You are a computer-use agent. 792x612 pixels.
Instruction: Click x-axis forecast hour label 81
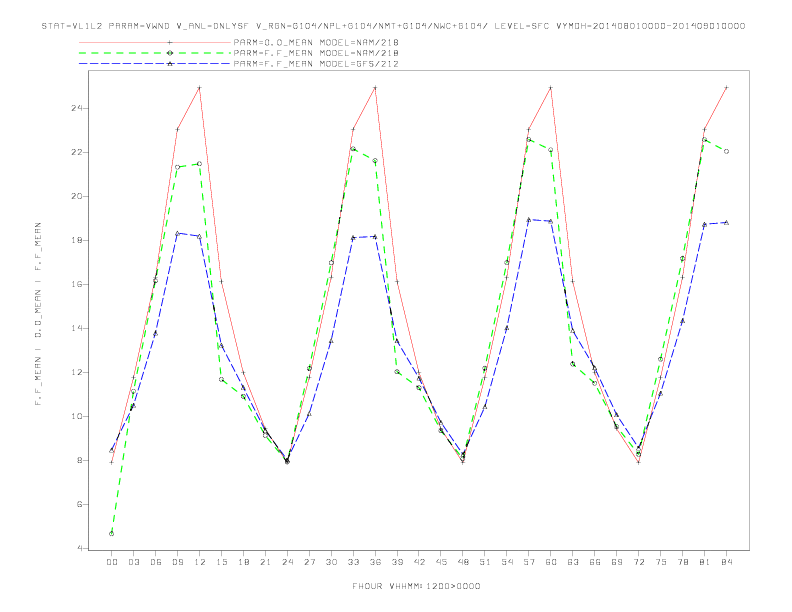pos(705,562)
